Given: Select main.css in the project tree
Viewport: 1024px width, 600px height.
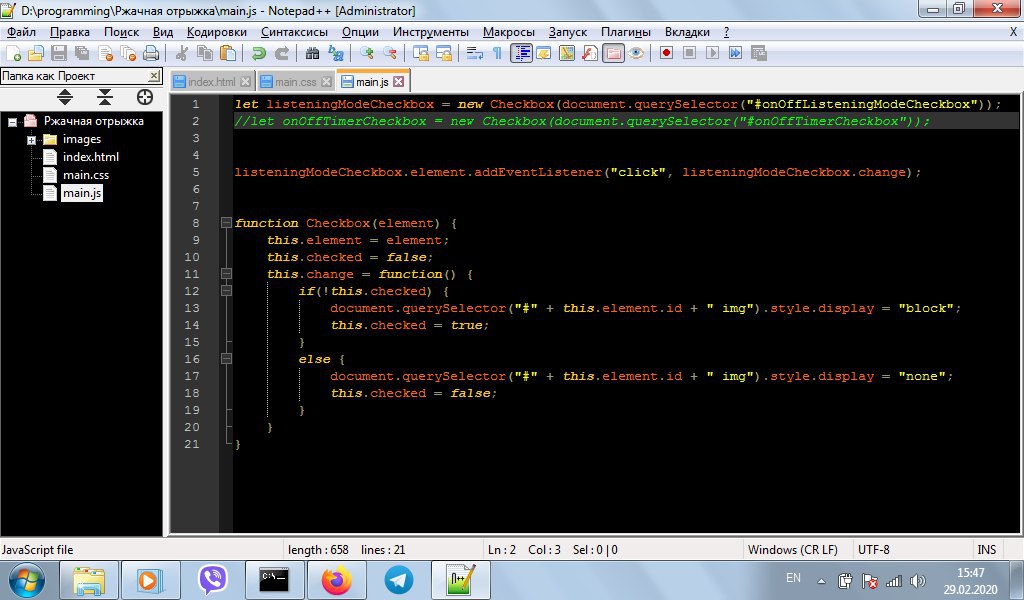Looking at the screenshot, I should click(86, 175).
